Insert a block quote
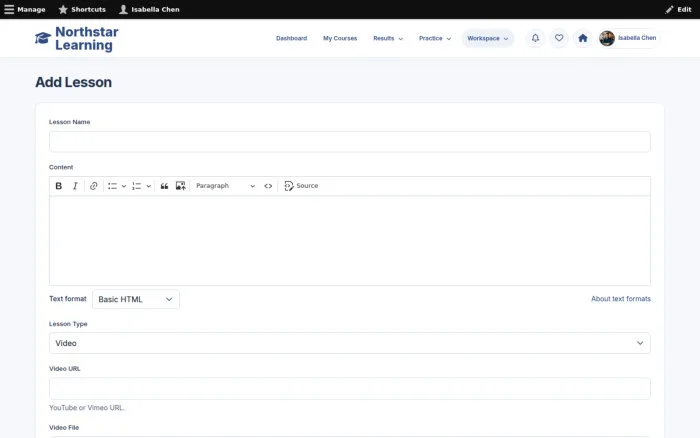The image size is (700, 438). coord(164,186)
